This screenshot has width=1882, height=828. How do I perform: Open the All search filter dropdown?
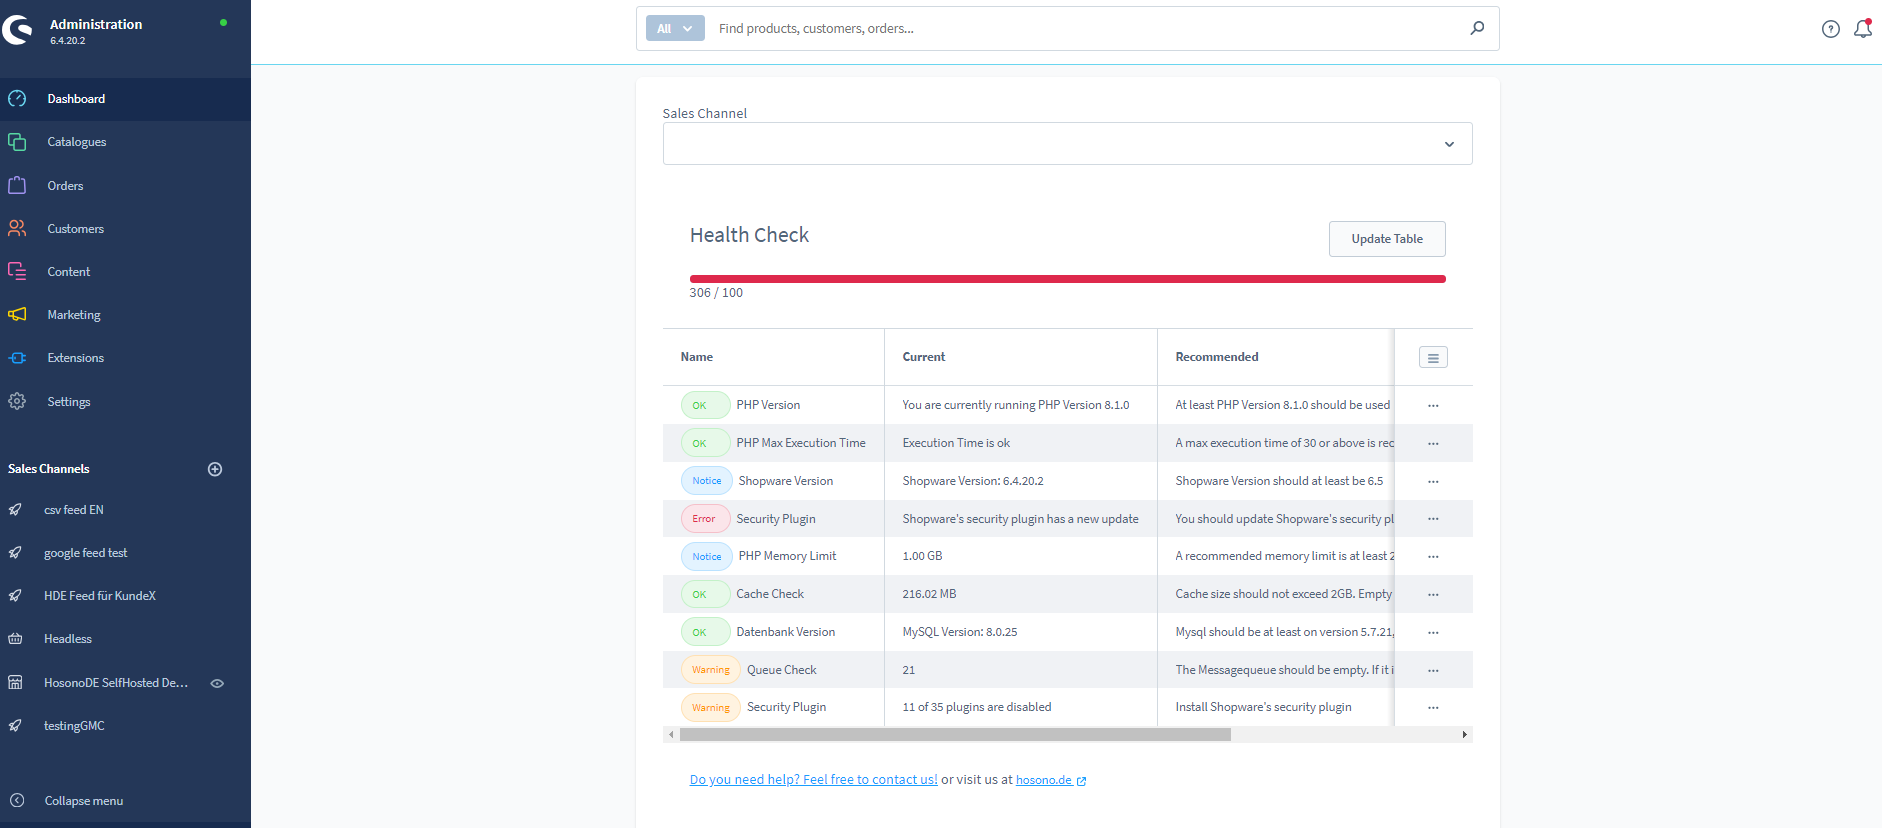coord(675,28)
